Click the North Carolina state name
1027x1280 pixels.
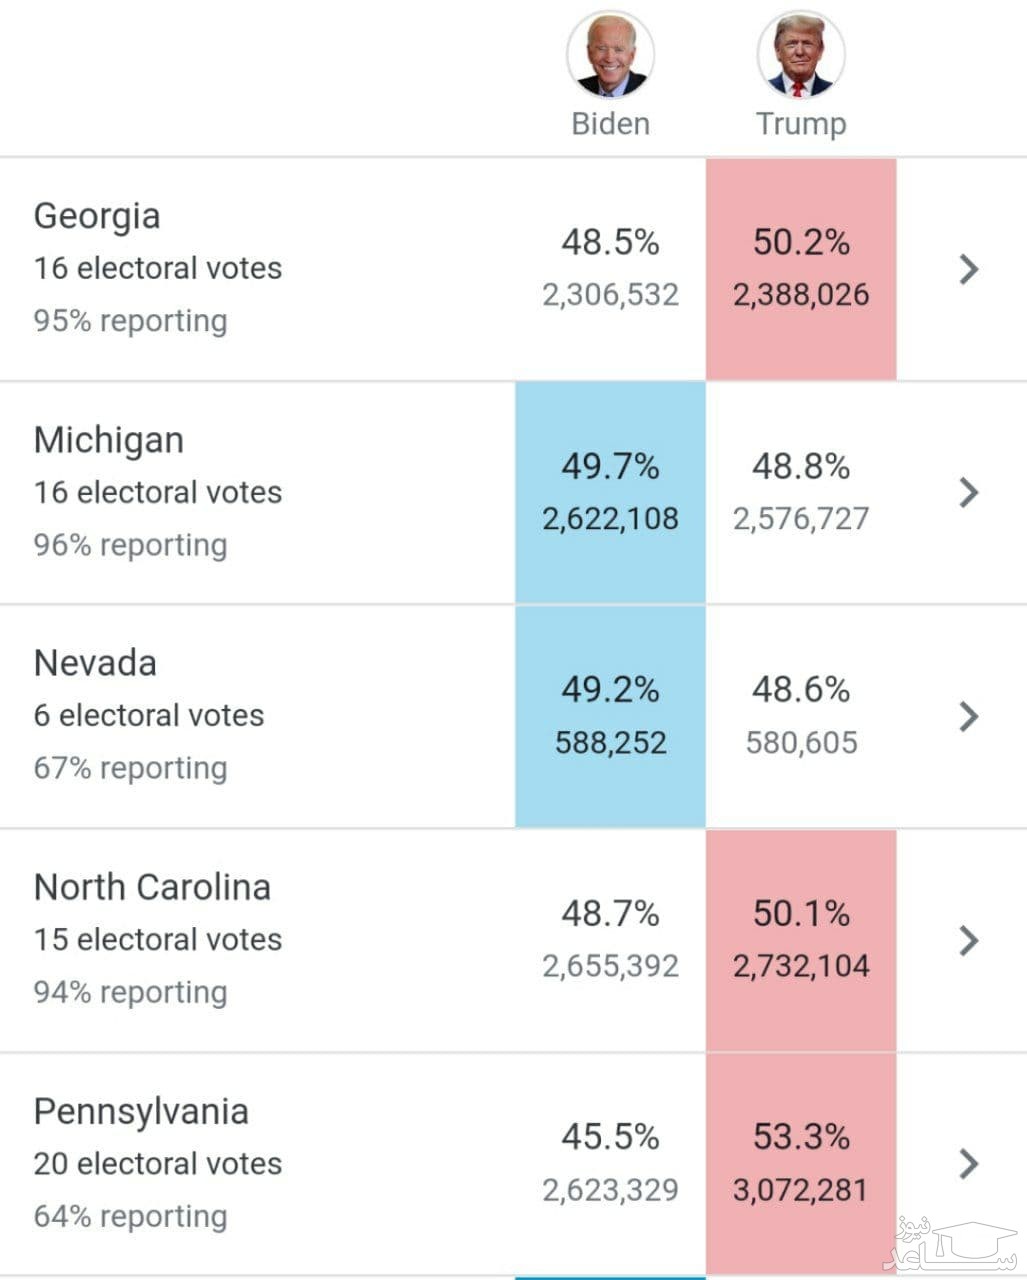[x=152, y=887]
